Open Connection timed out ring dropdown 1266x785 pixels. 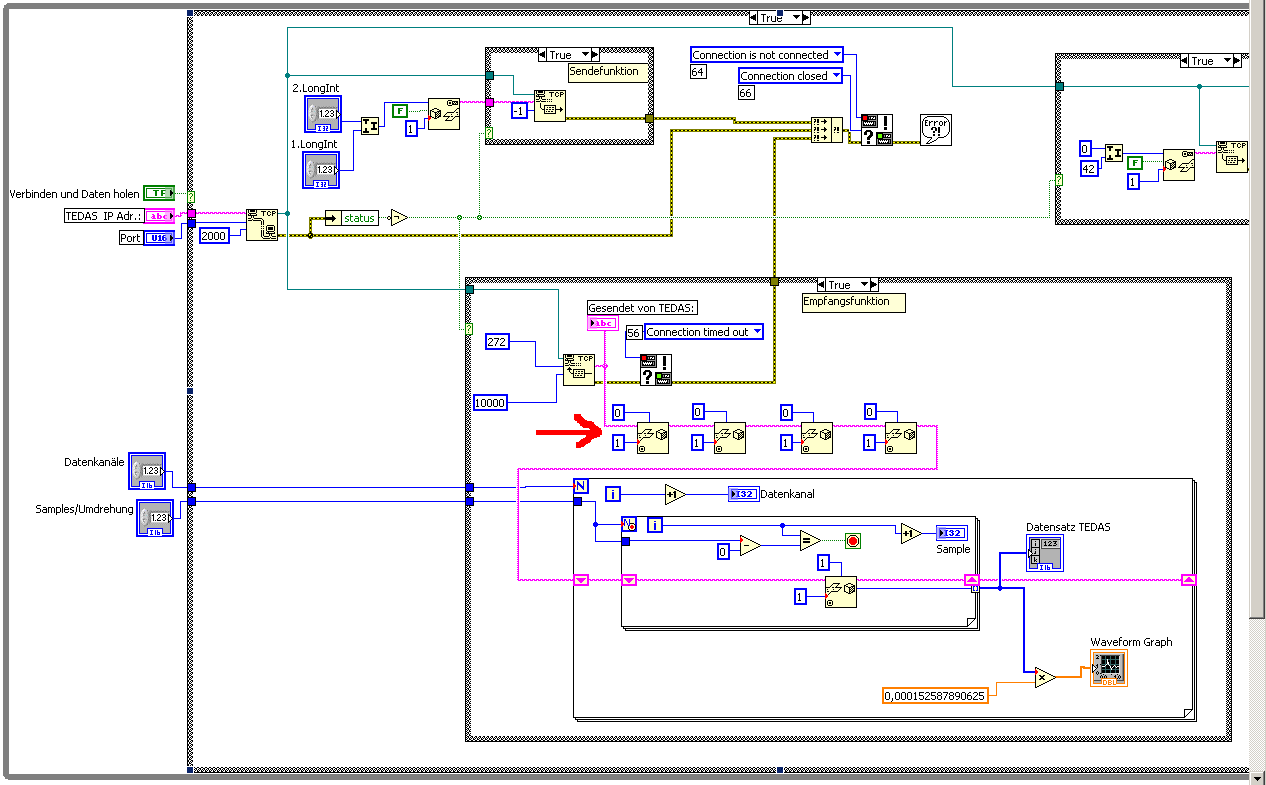coord(756,331)
